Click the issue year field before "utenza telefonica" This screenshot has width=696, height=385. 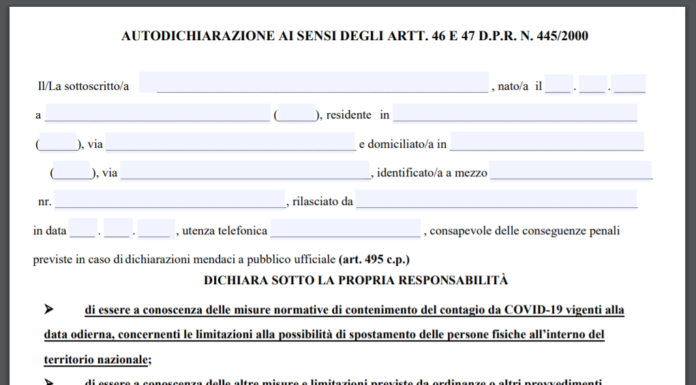pyautogui.click(x=156, y=228)
